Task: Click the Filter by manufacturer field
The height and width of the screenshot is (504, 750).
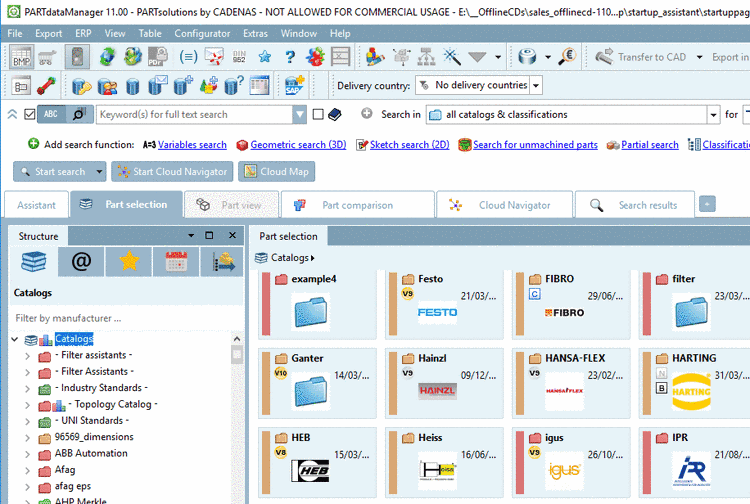Action: (x=125, y=318)
